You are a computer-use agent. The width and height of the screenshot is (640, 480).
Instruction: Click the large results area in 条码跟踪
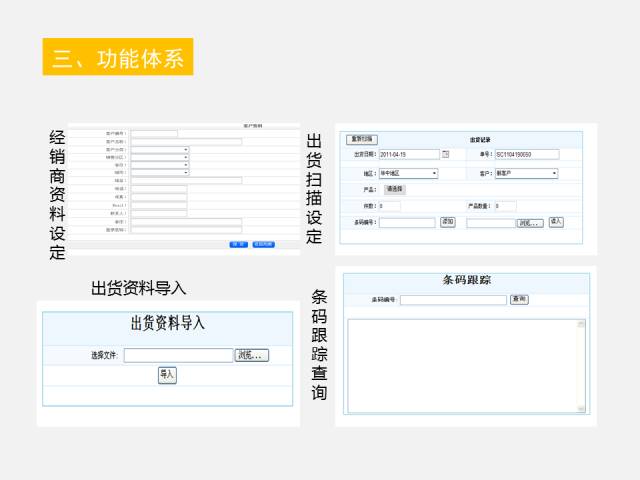[x=466, y=365]
